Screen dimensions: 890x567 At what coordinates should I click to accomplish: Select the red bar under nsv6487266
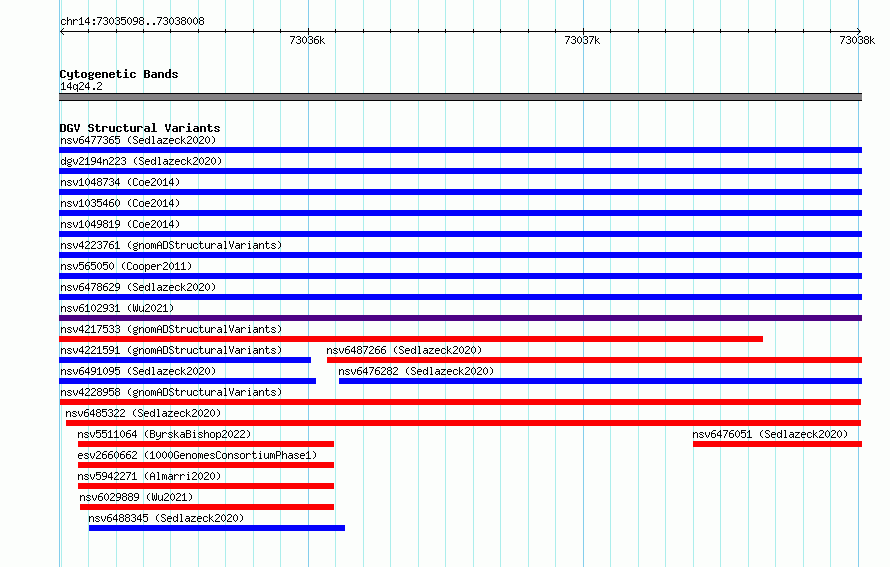click(594, 360)
